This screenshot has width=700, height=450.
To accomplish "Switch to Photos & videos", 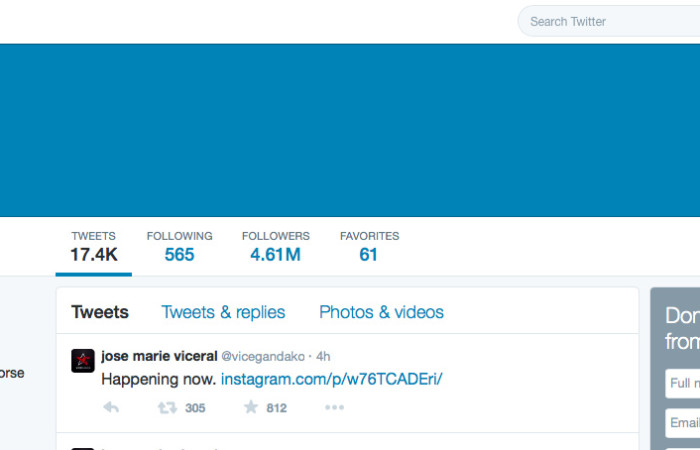I will (x=381, y=312).
